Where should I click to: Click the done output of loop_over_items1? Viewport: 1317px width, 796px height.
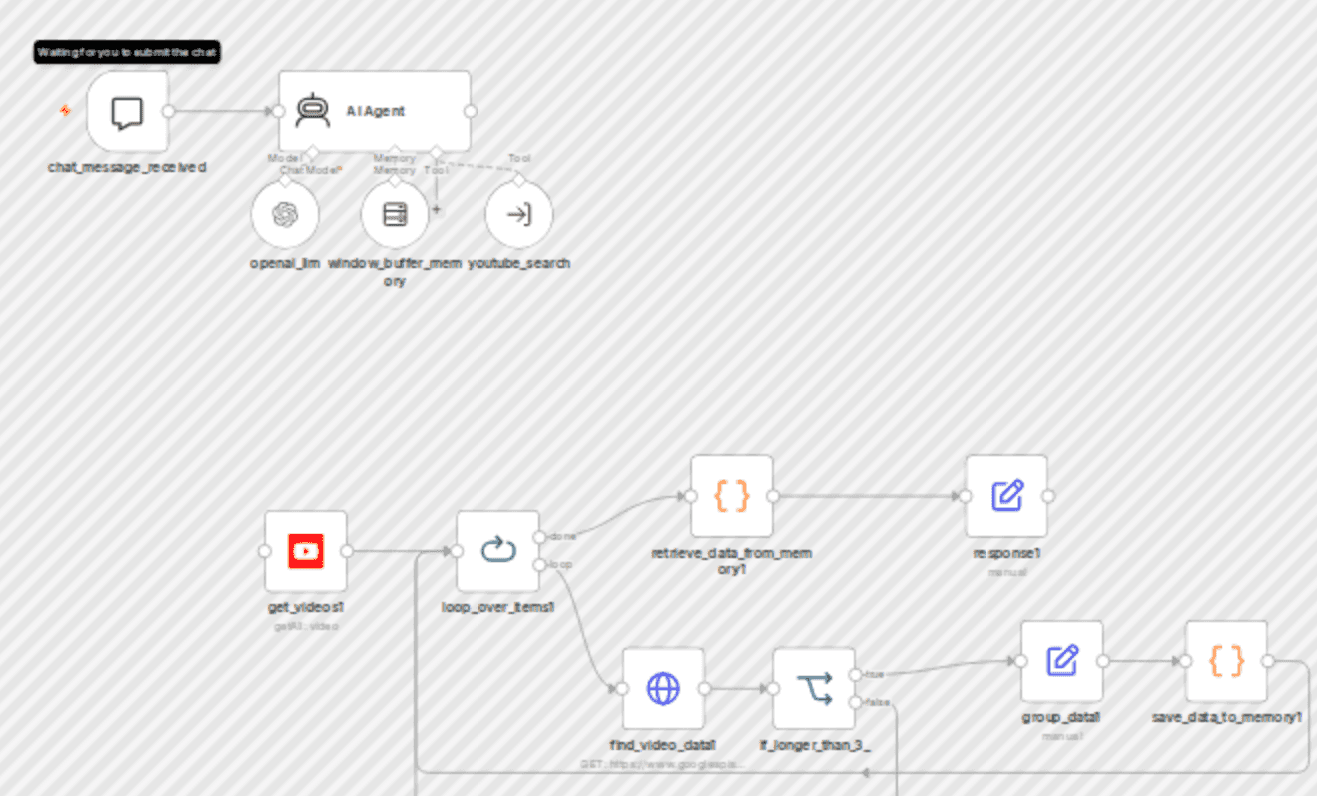pyautogui.click(x=539, y=537)
